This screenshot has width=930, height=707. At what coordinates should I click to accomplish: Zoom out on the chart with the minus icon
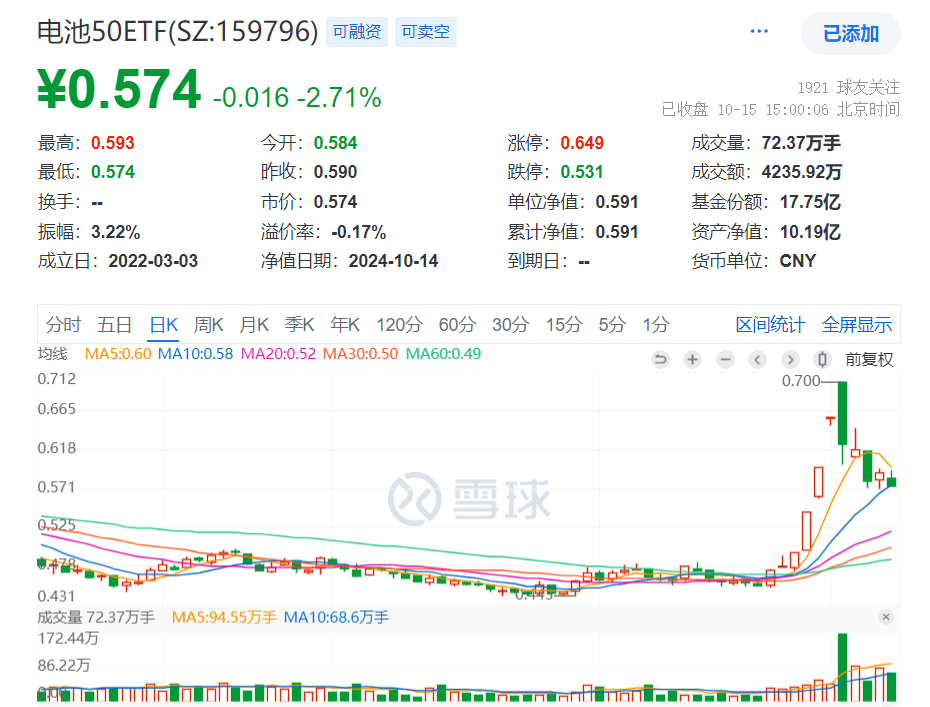point(724,359)
